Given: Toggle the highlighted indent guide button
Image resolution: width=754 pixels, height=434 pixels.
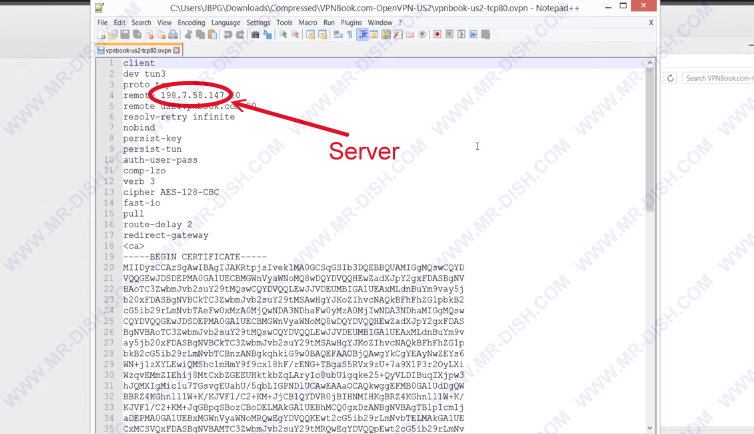Looking at the screenshot, I should 362,35.
